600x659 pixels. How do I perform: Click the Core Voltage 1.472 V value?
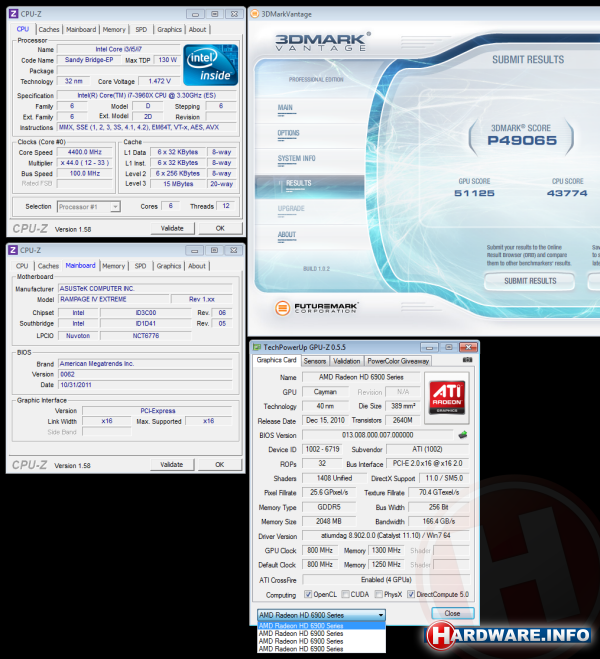[160, 81]
